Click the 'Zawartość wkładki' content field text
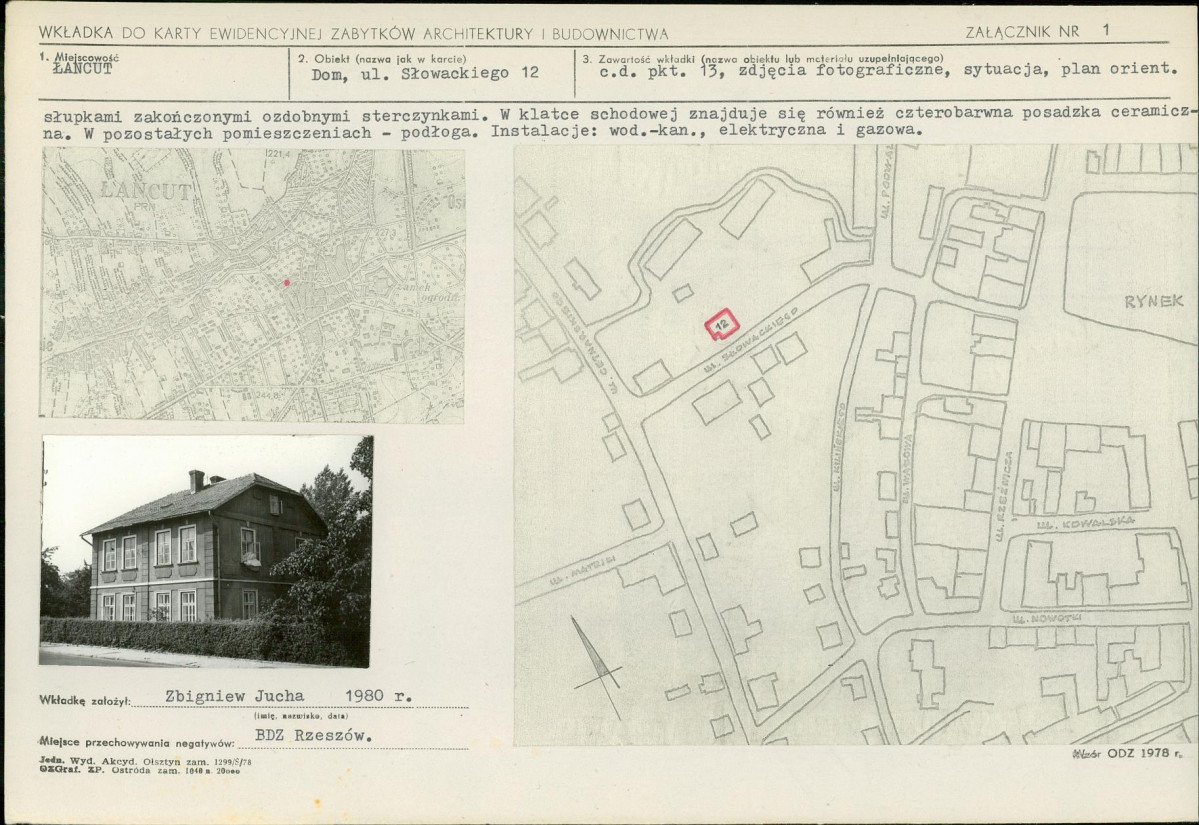 point(888,70)
